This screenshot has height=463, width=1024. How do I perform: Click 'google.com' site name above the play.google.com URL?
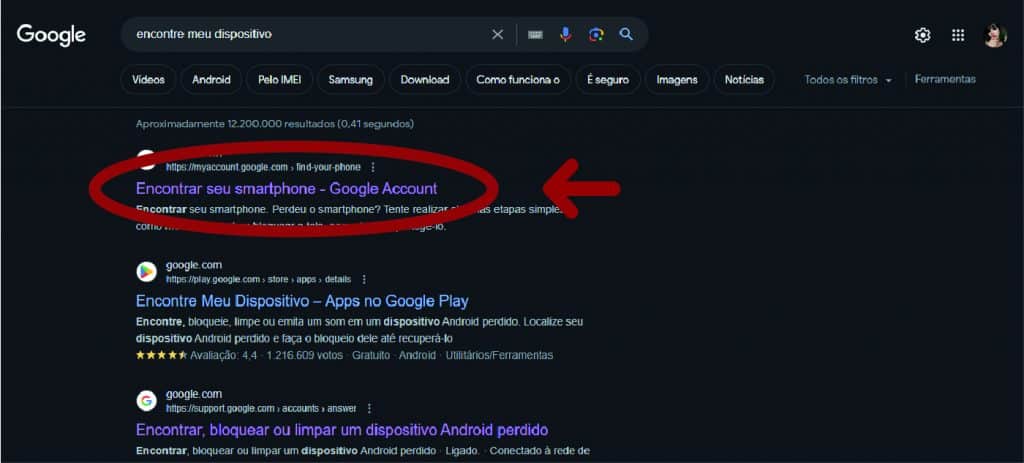194,265
